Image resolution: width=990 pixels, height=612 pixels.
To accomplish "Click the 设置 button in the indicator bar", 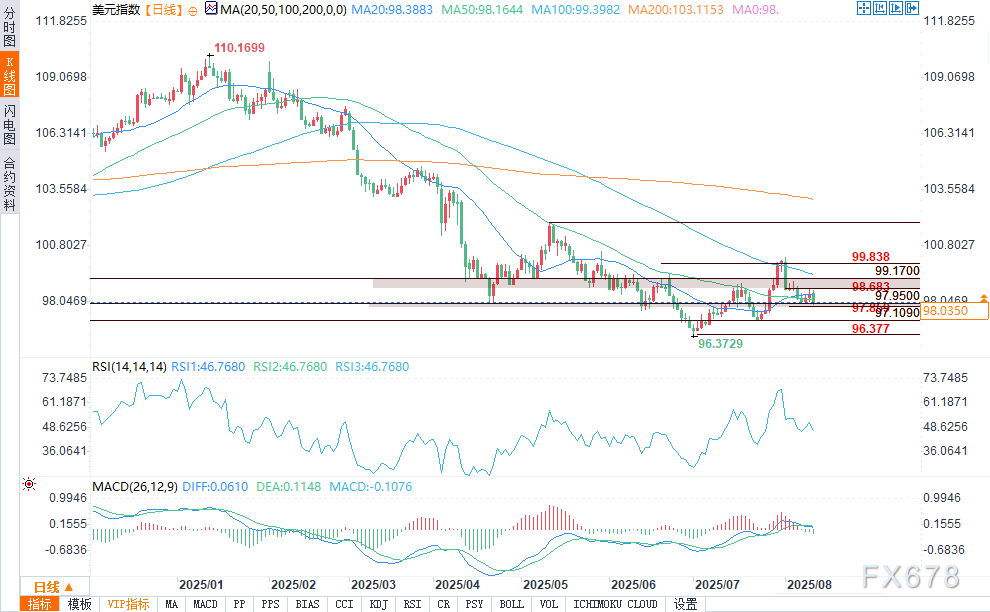I will point(685,604).
